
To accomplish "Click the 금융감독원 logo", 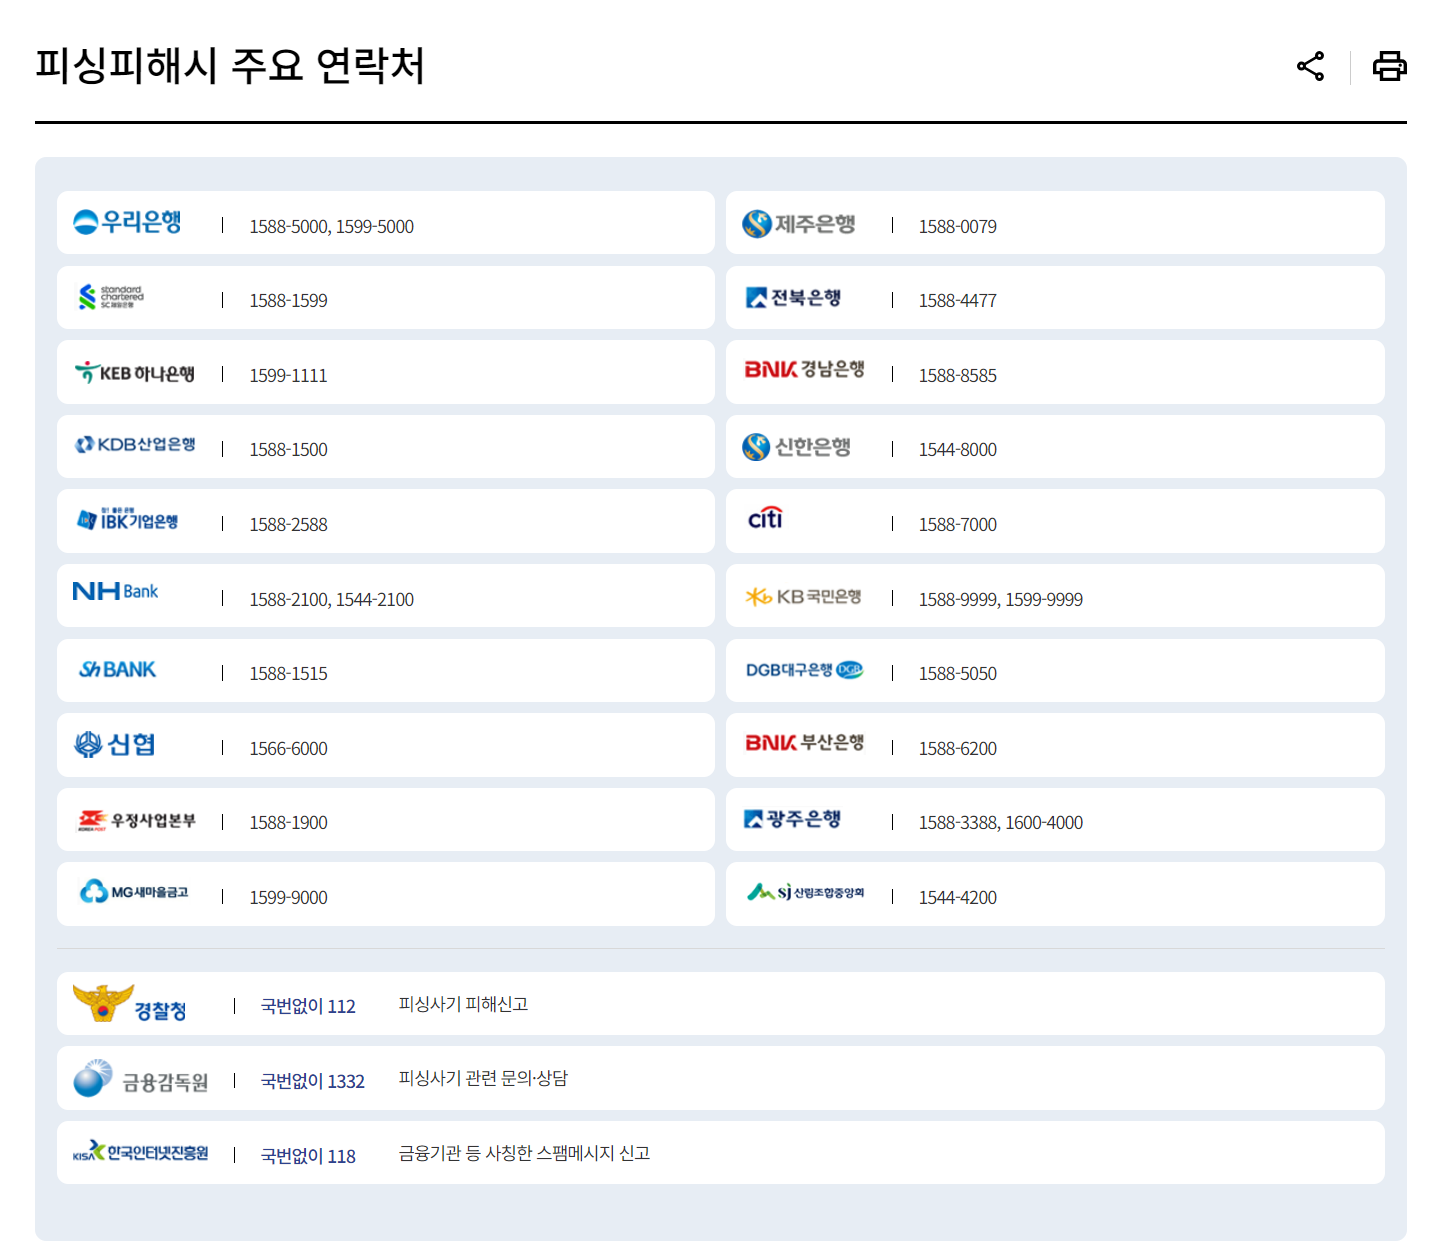I will tap(141, 1079).
